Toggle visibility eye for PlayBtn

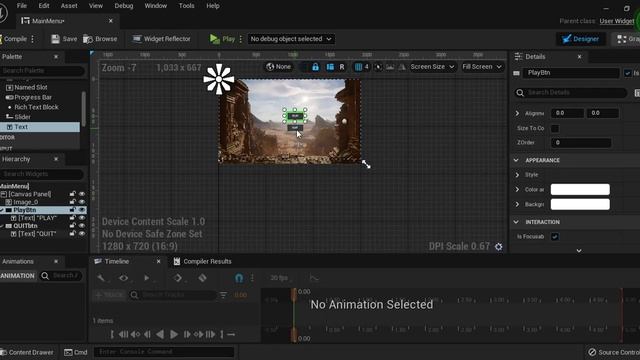pyautogui.click(x=82, y=210)
